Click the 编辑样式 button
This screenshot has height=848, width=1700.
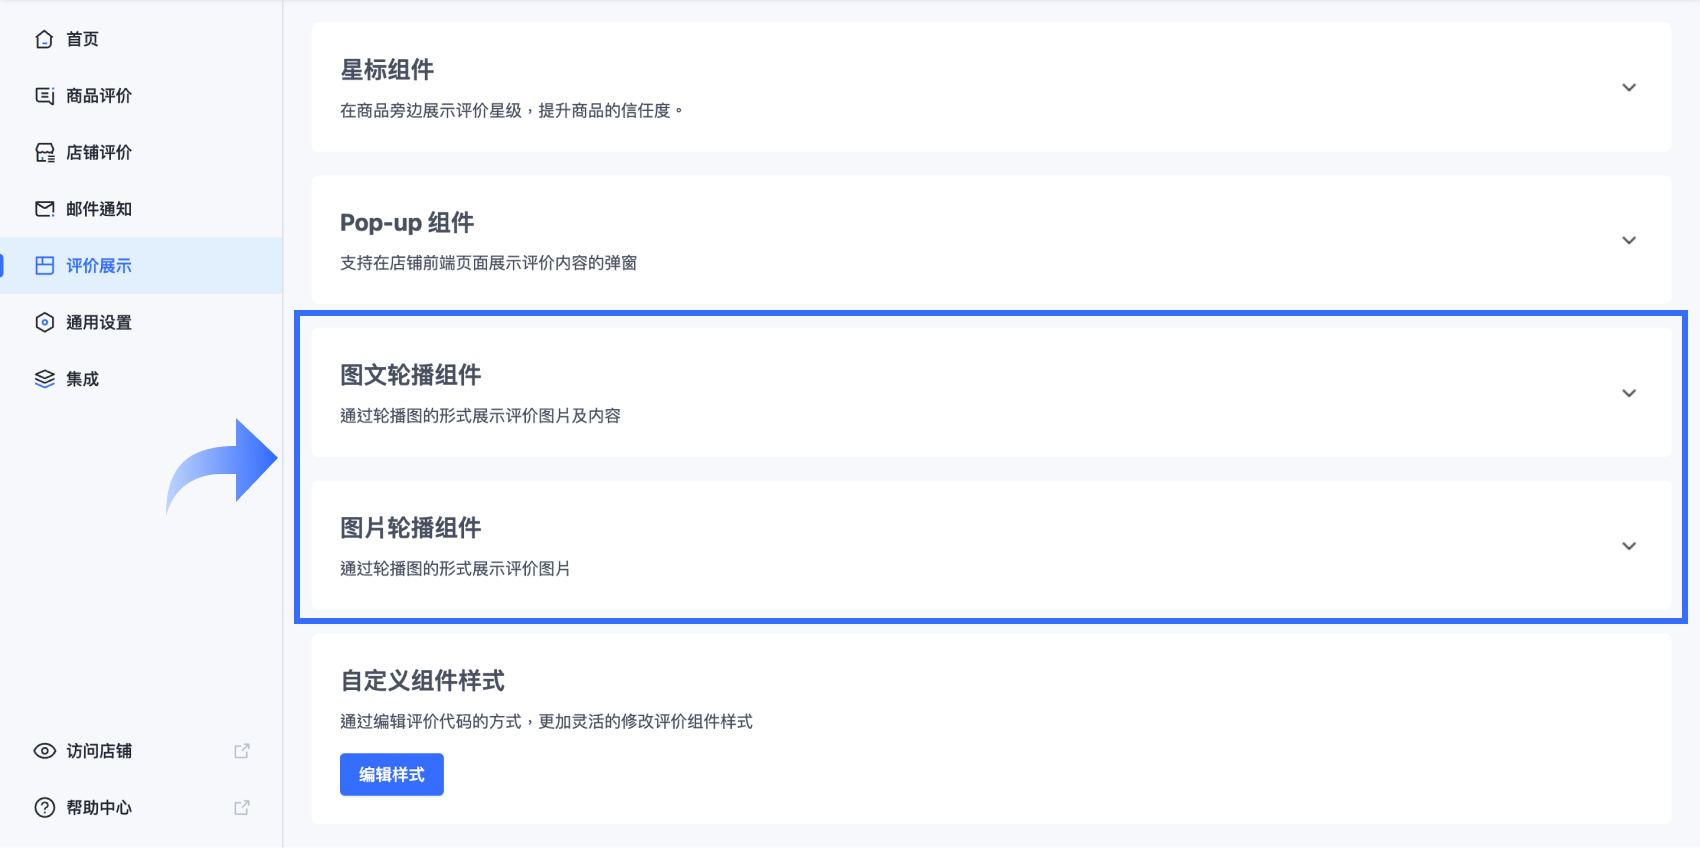pyautogui.click(x=392, y=775)
